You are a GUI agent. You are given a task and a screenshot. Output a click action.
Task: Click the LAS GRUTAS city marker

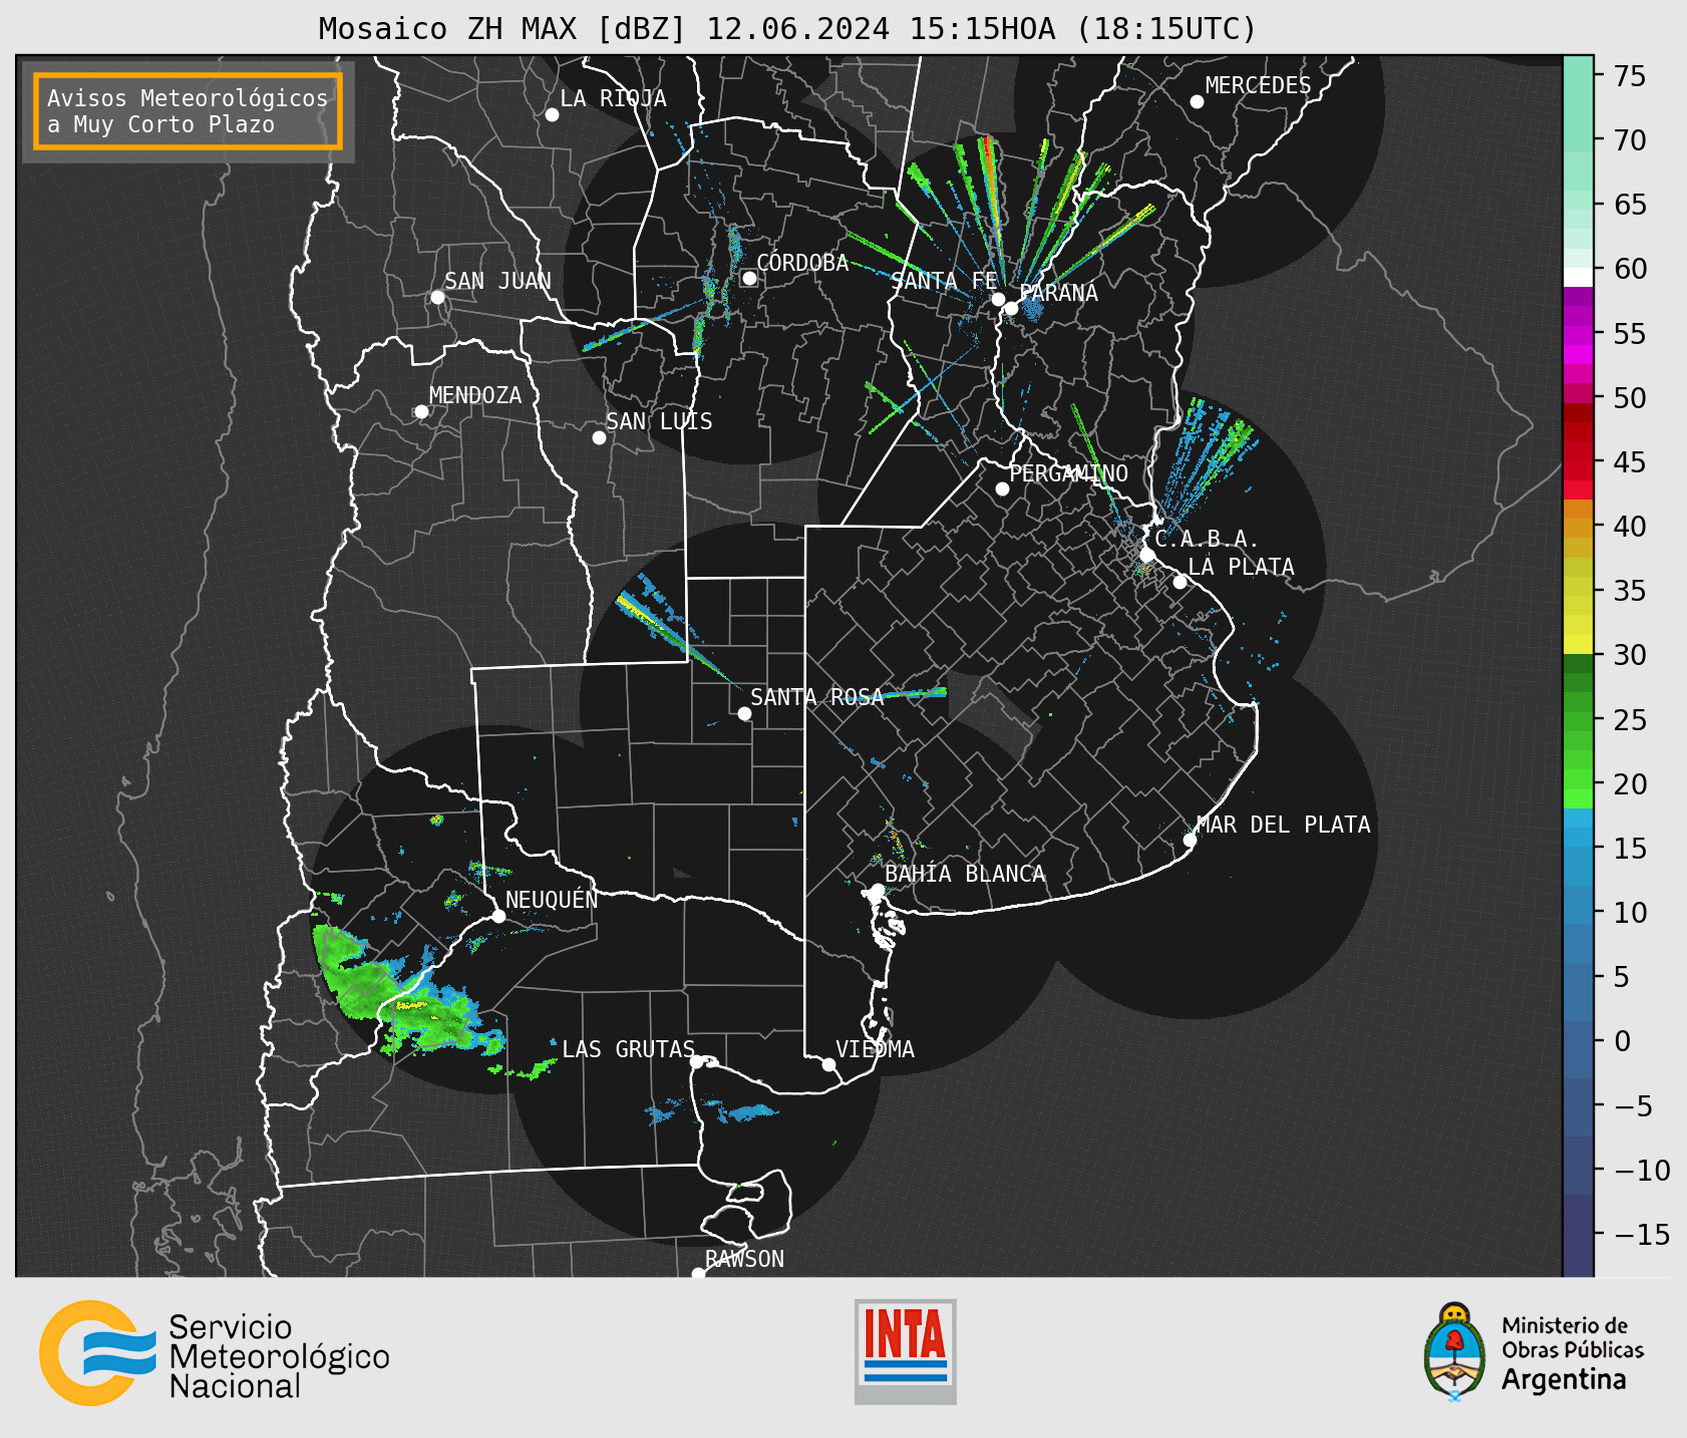697,1062
